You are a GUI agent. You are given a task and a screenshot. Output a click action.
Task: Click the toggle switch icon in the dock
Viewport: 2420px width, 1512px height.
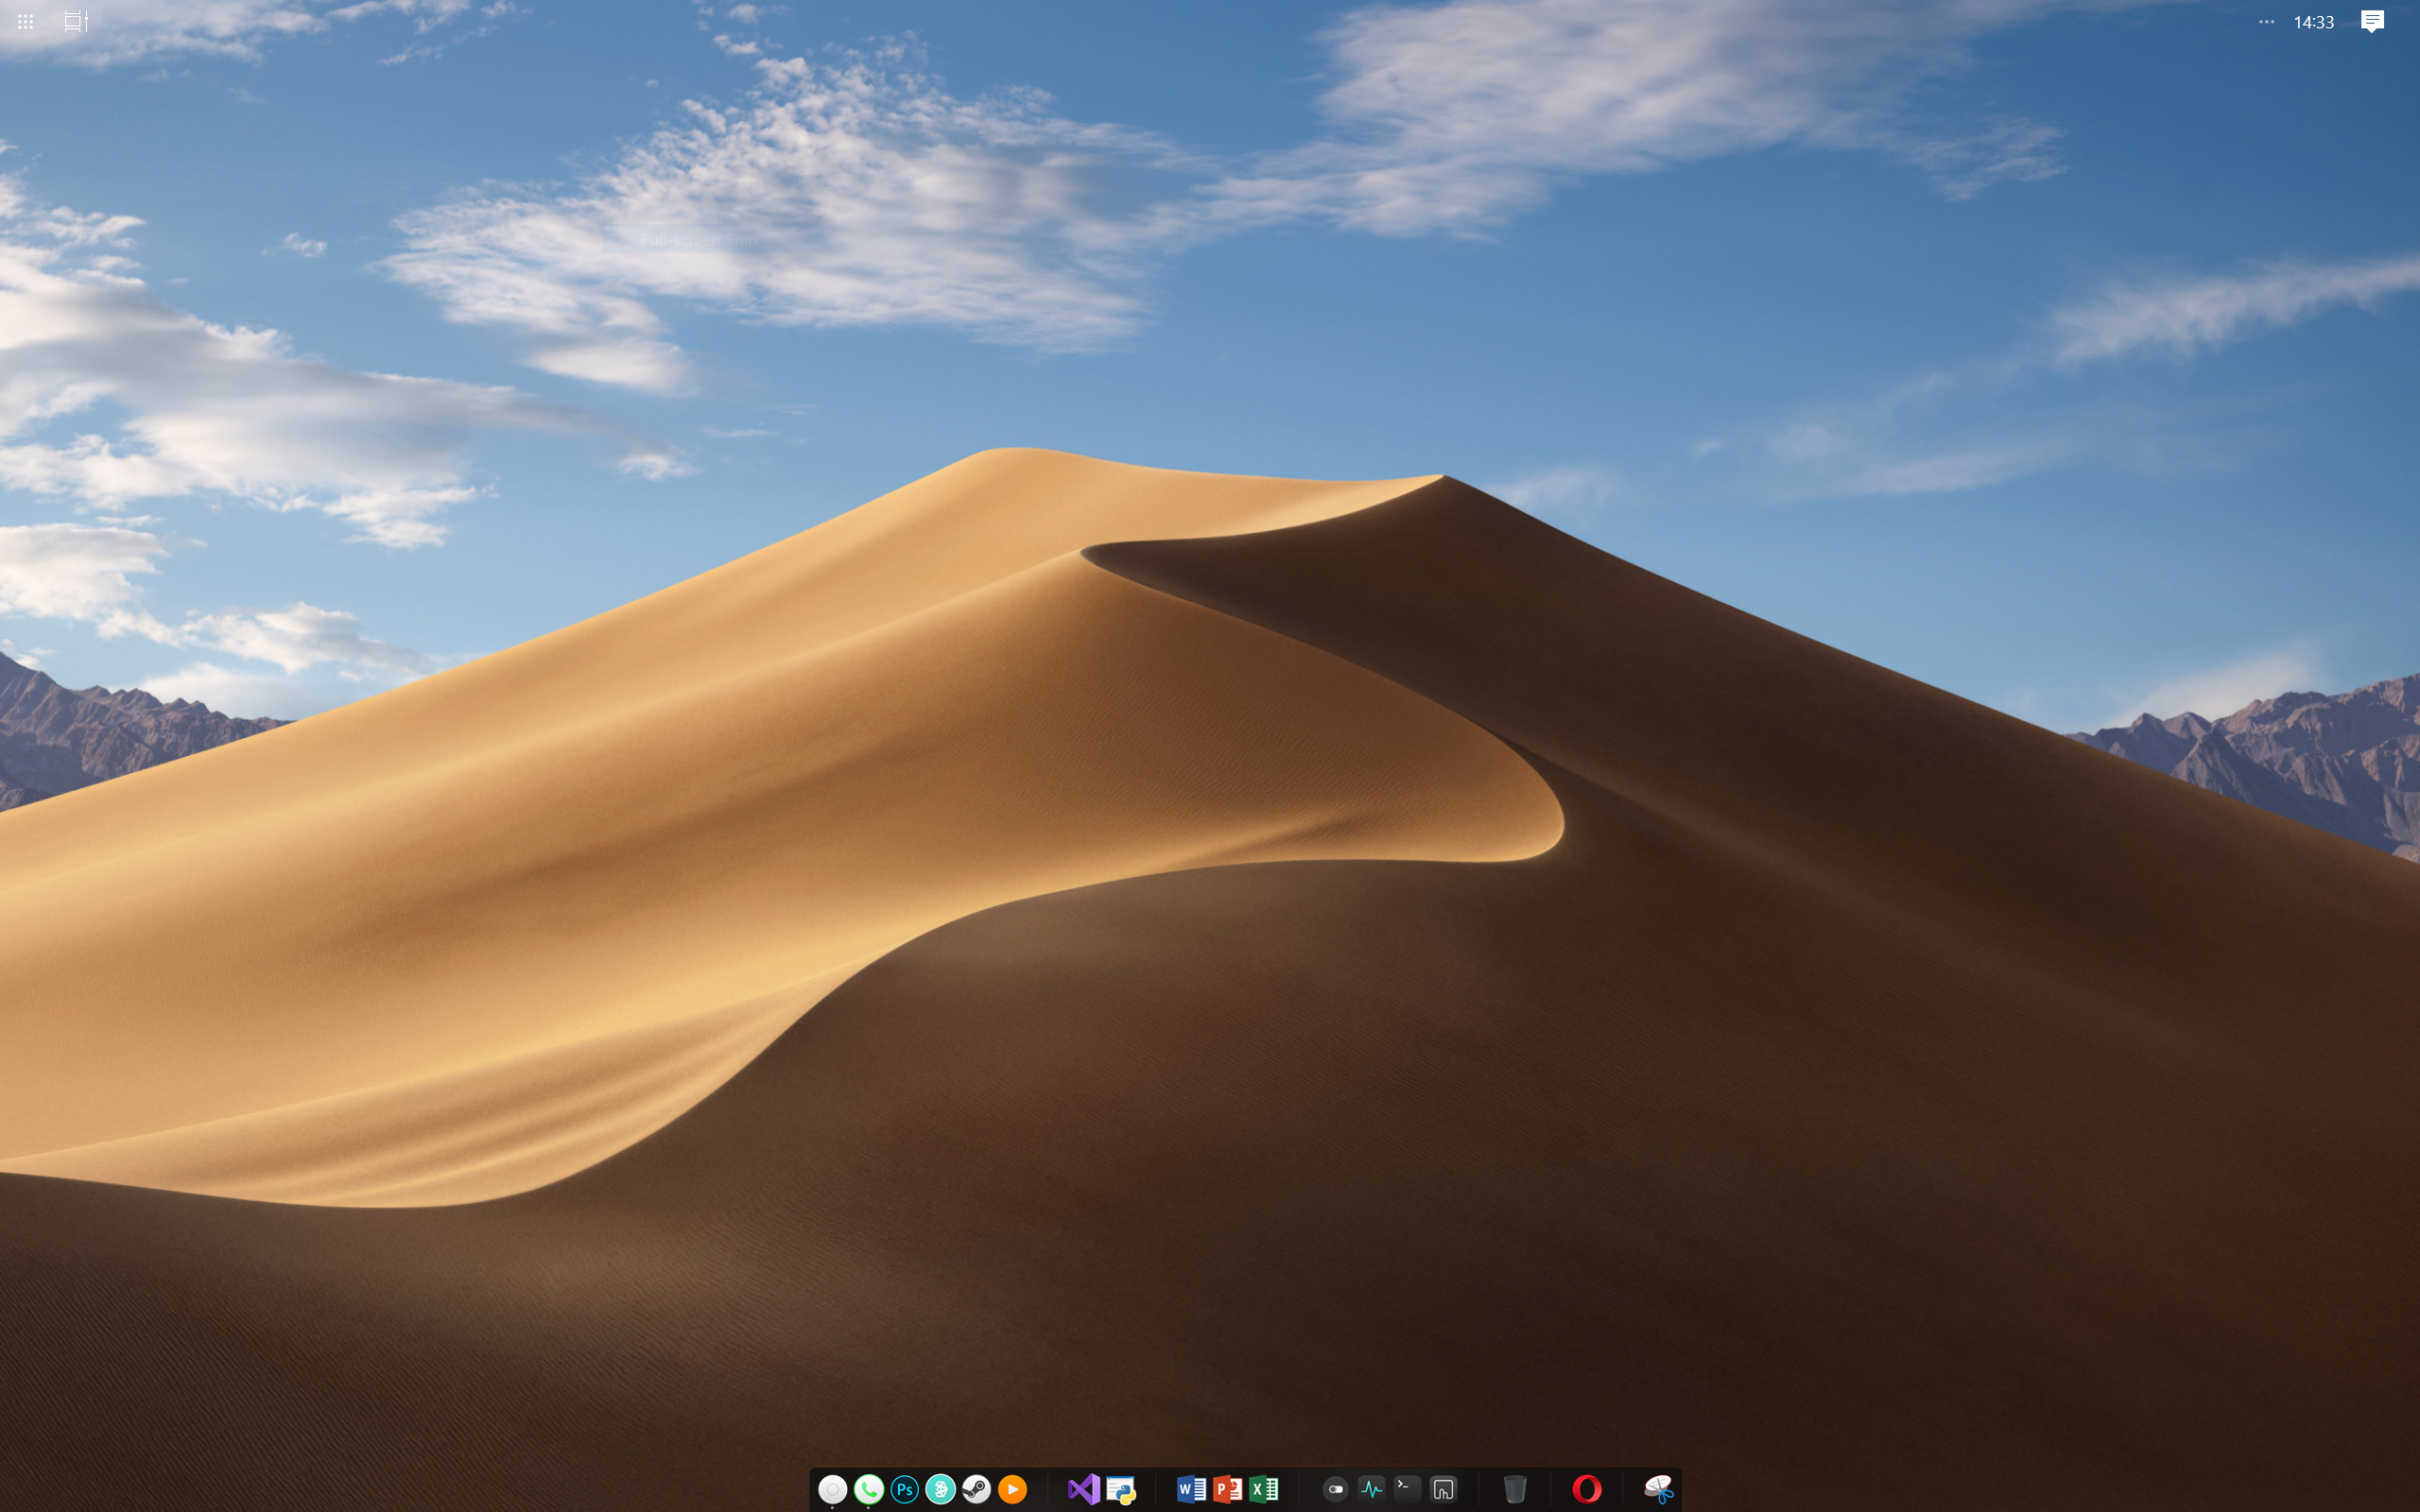click(x=1335, y=1490)
